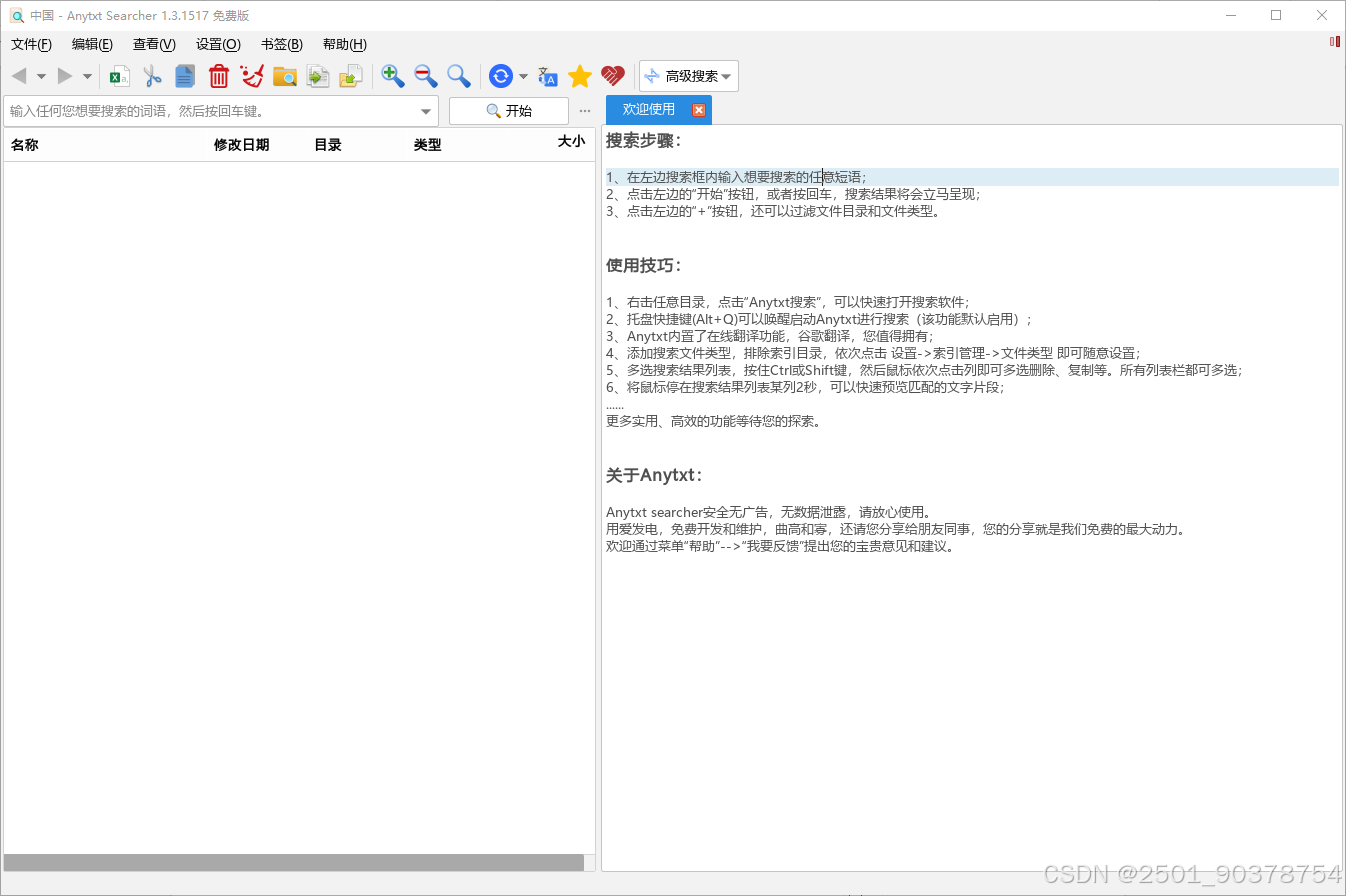Viewport: 1346px width, 896px height.
Task: Click the line starting 2、点击左边的“开始”按钮
Action: [x=793, y=194]
